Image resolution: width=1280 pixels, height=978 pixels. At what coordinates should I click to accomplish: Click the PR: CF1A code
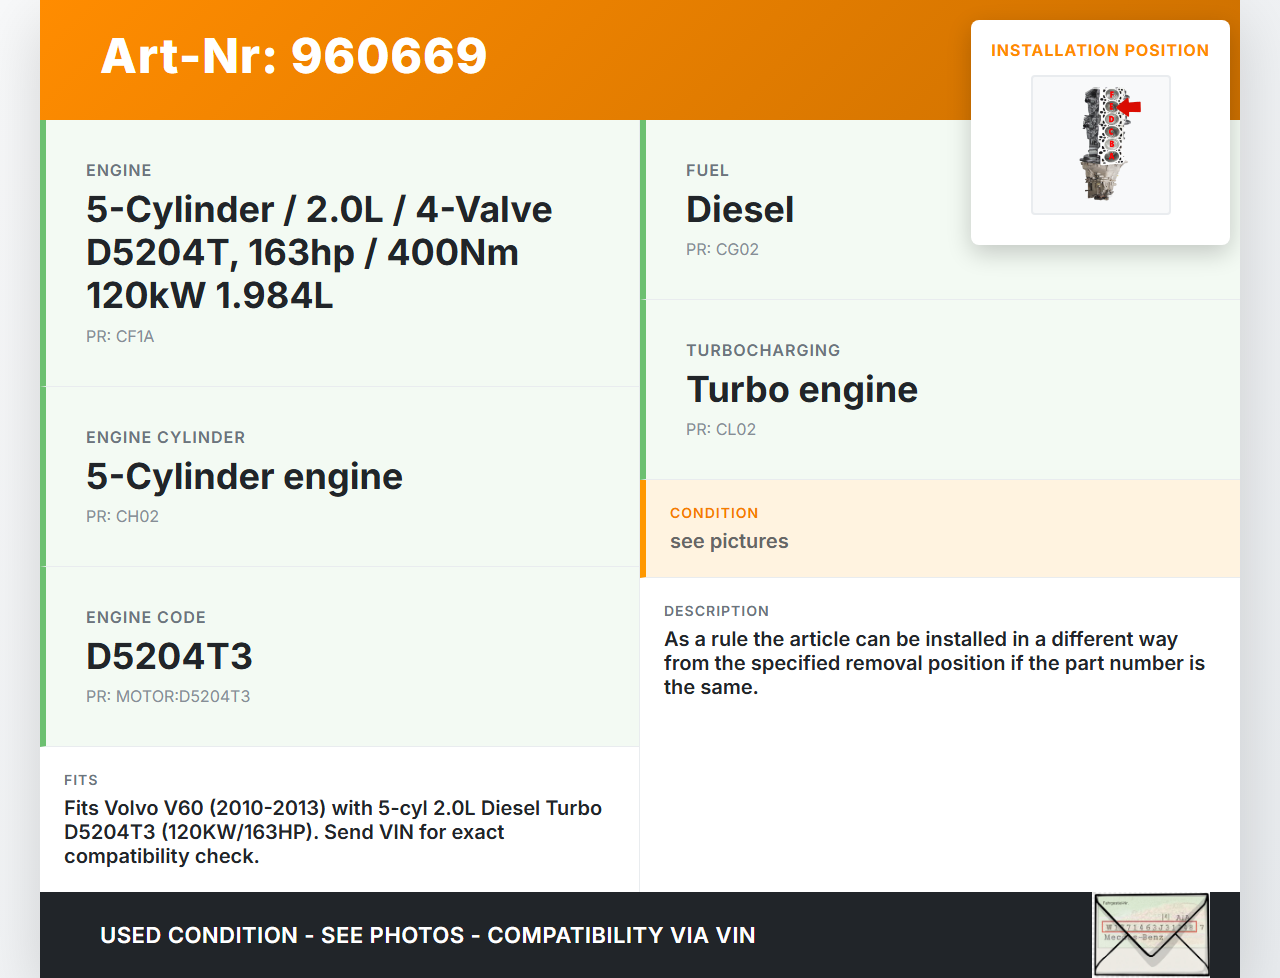point(120,337)
